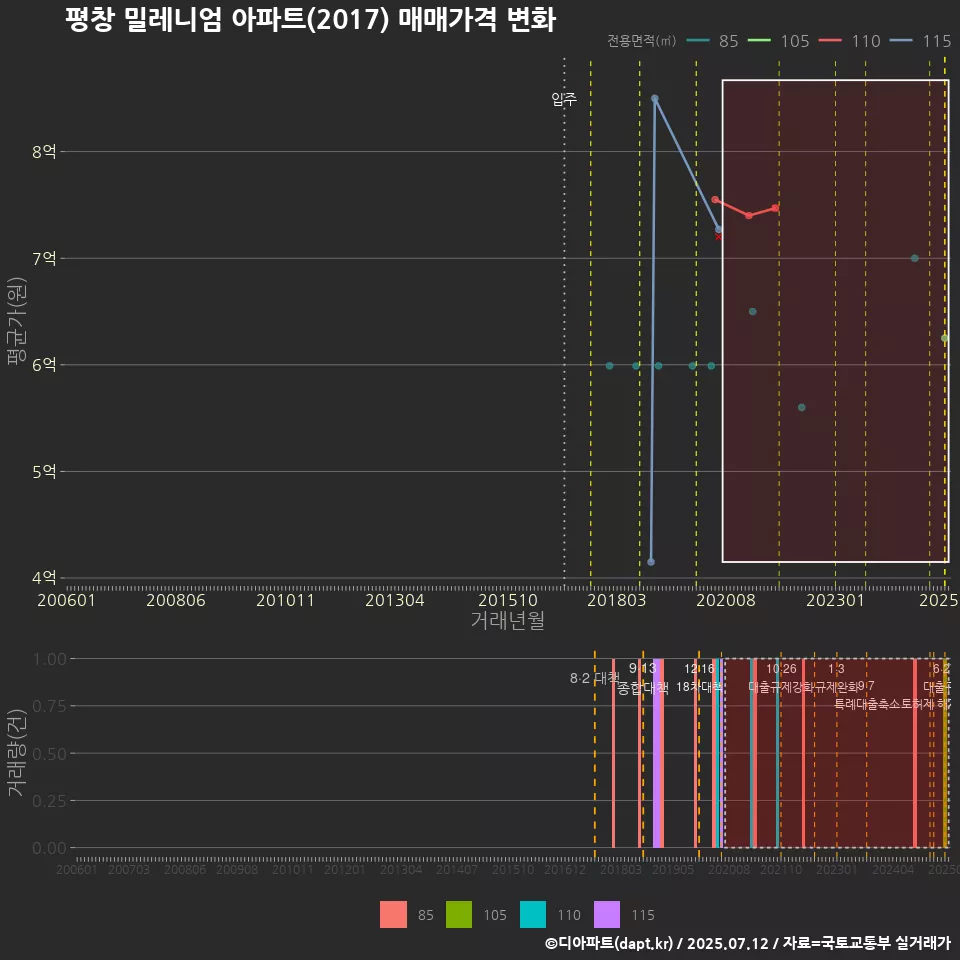Click the '6억' y-axis label
Screen dimensions: 960x960
click(44, 365)
